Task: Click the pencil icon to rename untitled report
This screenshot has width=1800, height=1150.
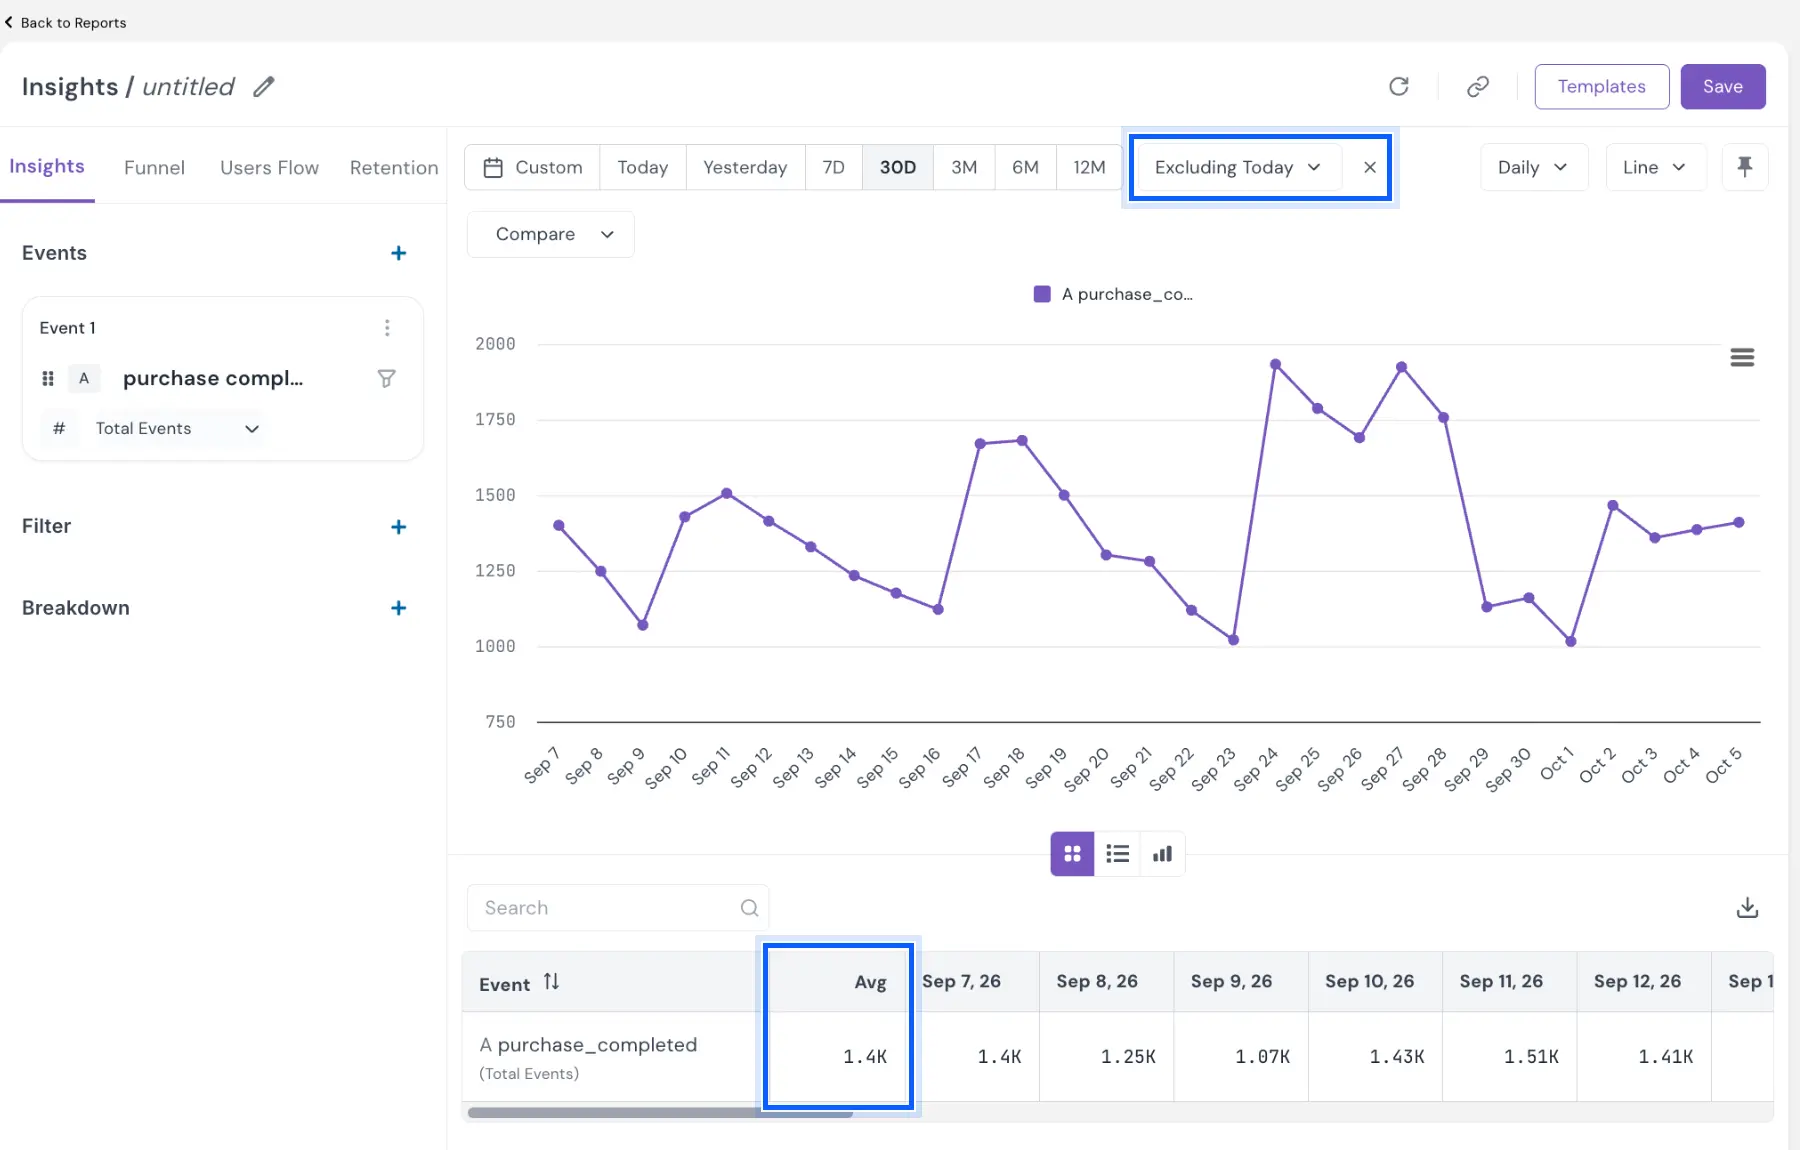Action: [264, 87]
